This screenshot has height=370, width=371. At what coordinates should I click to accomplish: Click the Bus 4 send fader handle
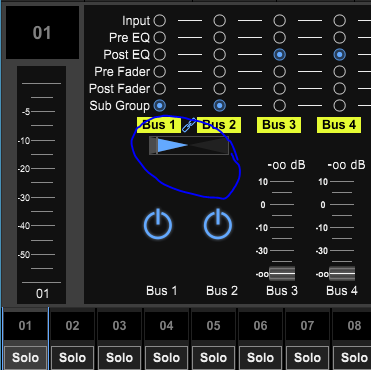342,274
